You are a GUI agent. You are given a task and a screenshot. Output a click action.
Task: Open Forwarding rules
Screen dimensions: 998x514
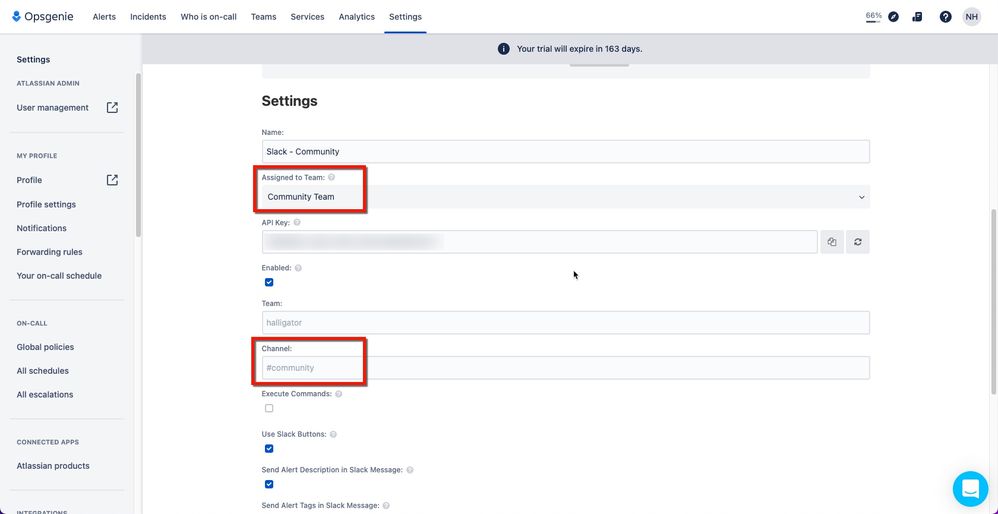click(x=50, y=252)
